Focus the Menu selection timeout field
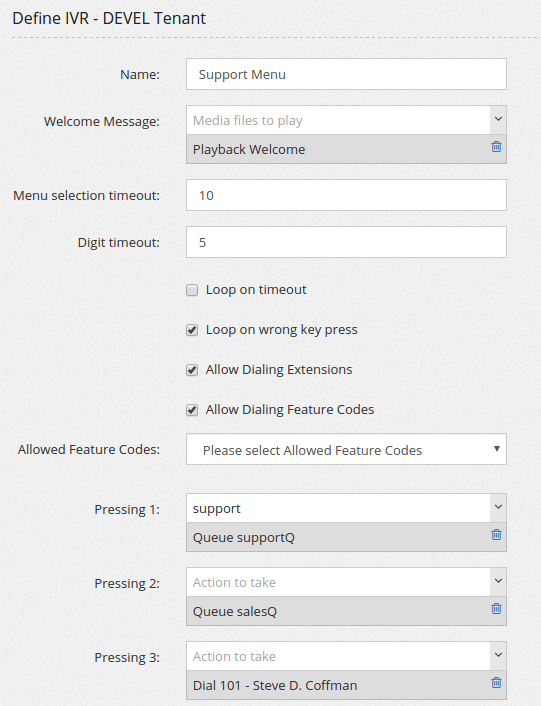541x706 pixels. pos(346,195)
